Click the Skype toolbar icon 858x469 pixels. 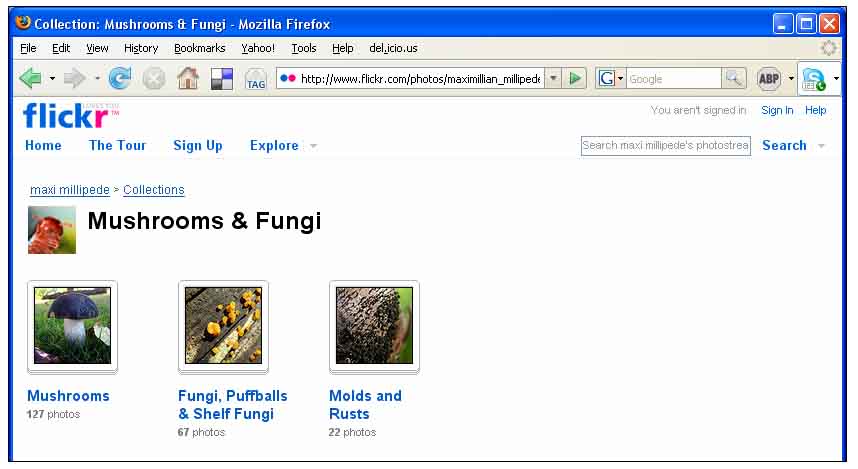[814, 78]
